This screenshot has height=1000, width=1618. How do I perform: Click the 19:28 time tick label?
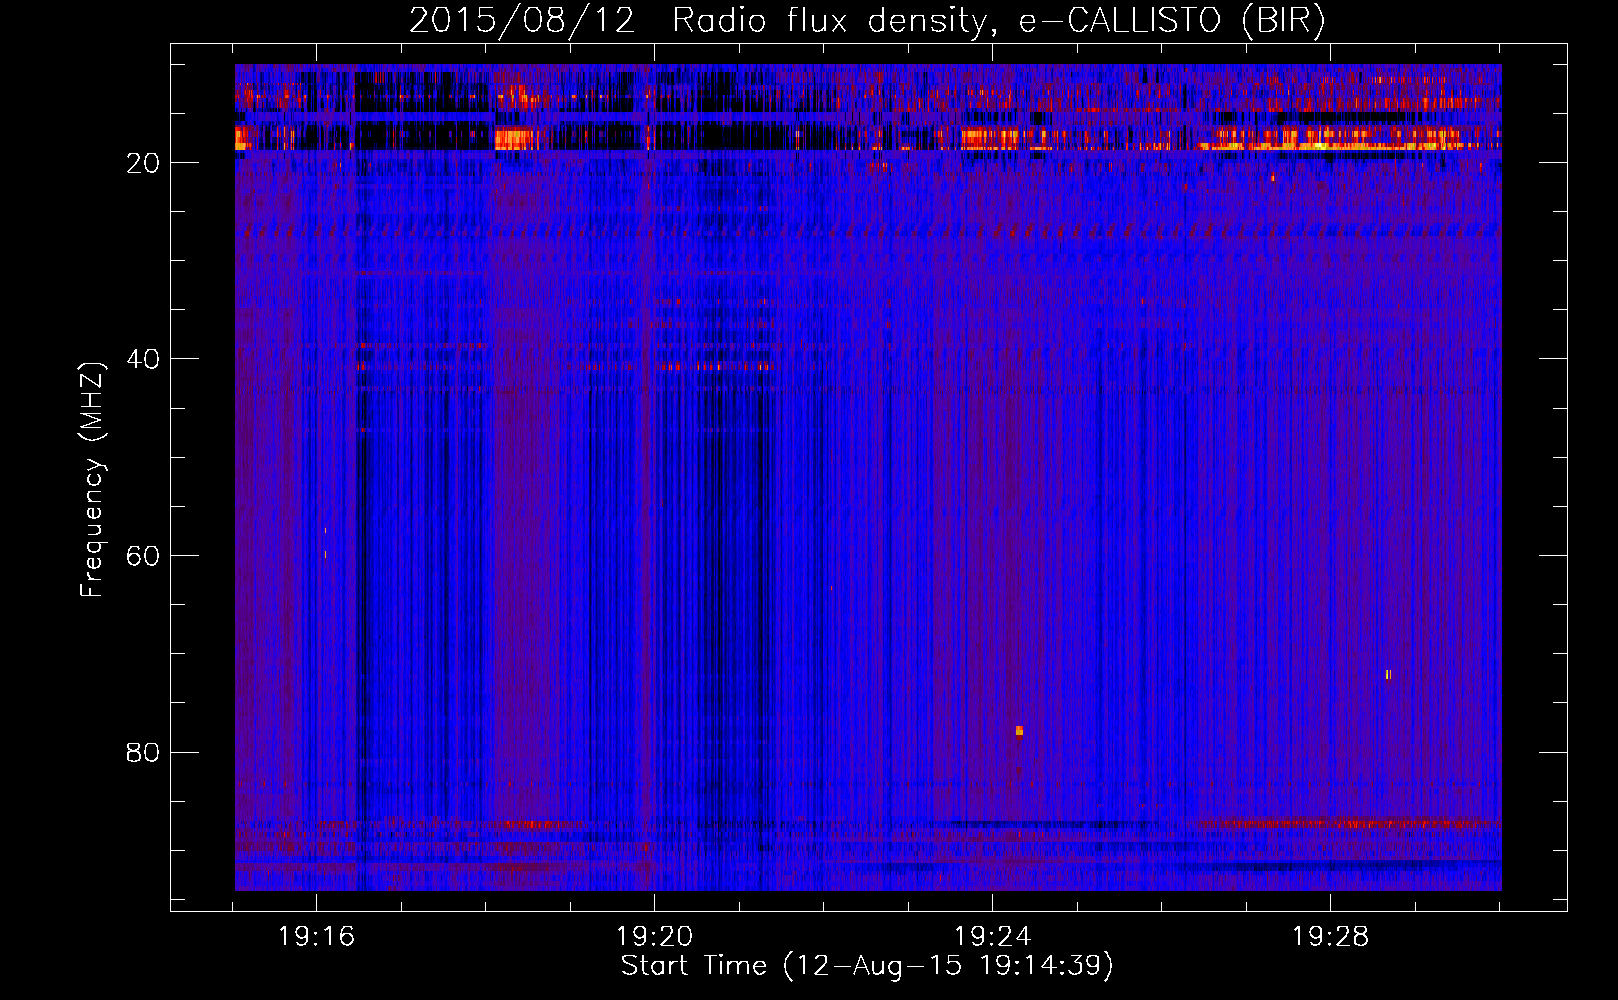coord(1330,937)
